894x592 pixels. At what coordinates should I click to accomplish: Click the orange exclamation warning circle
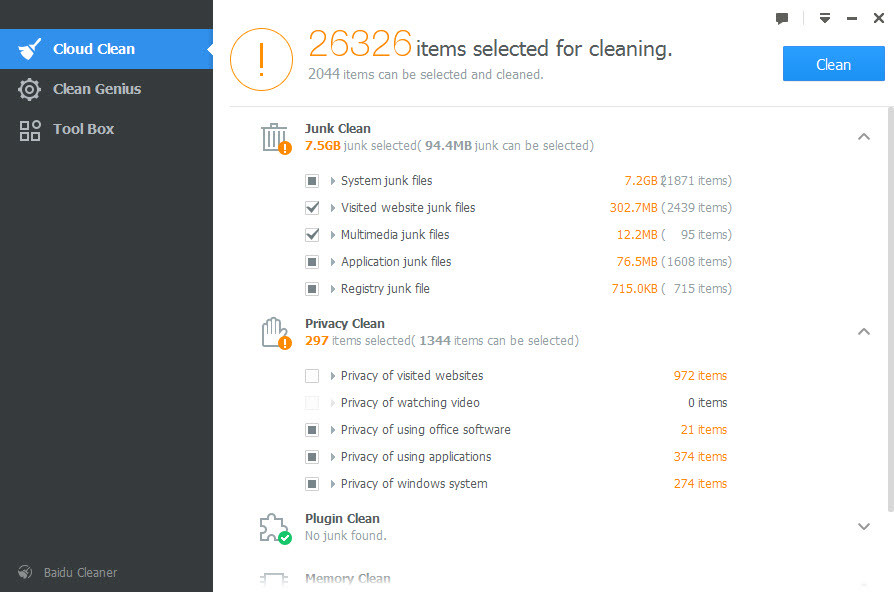click(261, 59)
